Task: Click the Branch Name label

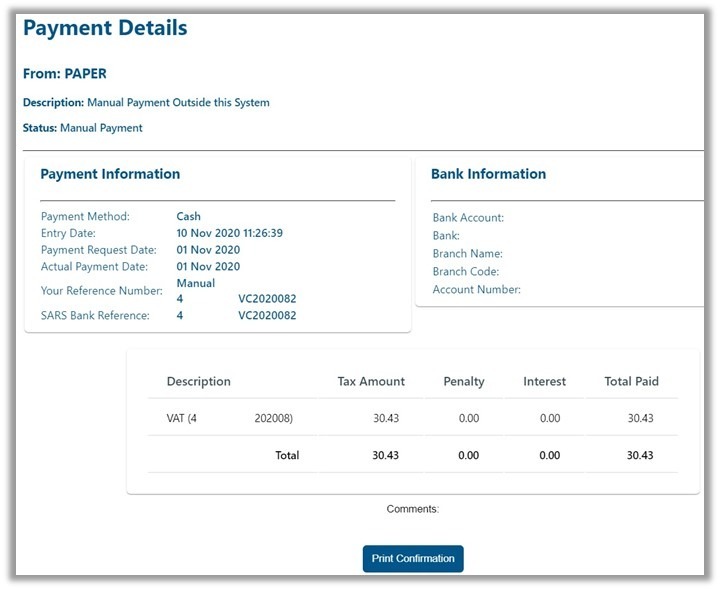Action: click(x=467, y=254)
